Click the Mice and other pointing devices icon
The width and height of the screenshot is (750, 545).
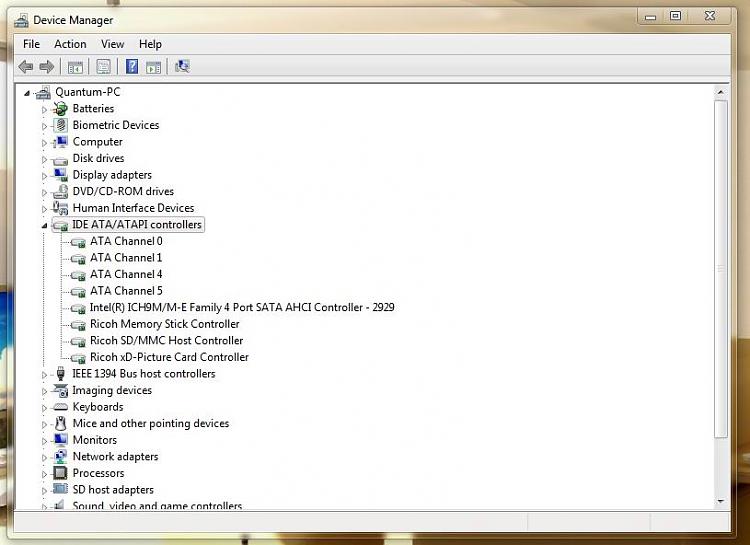click(x=60, y=423)
